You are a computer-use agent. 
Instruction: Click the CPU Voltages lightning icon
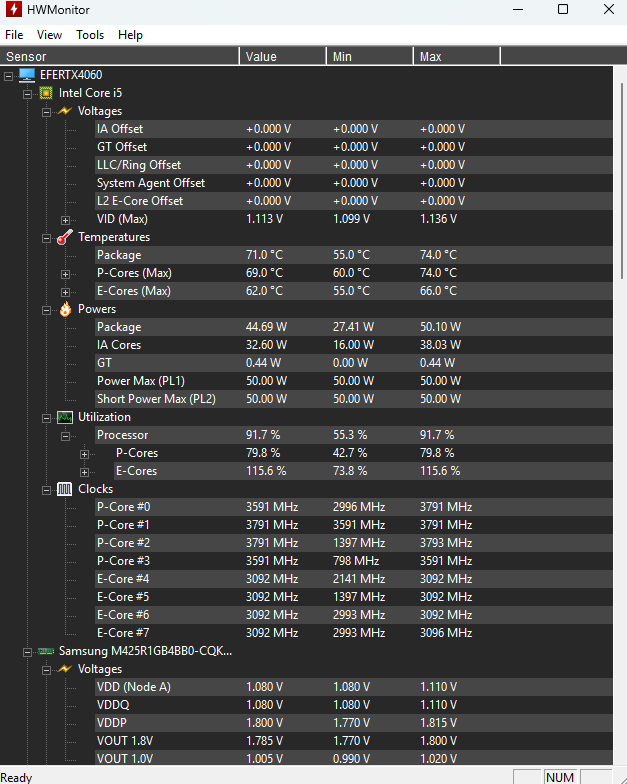click(65, 110)
